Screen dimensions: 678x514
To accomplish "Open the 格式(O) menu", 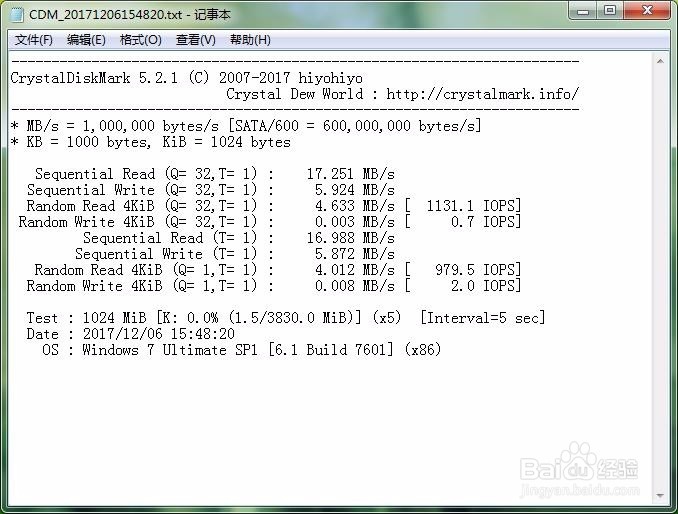I will click(141, 40).
